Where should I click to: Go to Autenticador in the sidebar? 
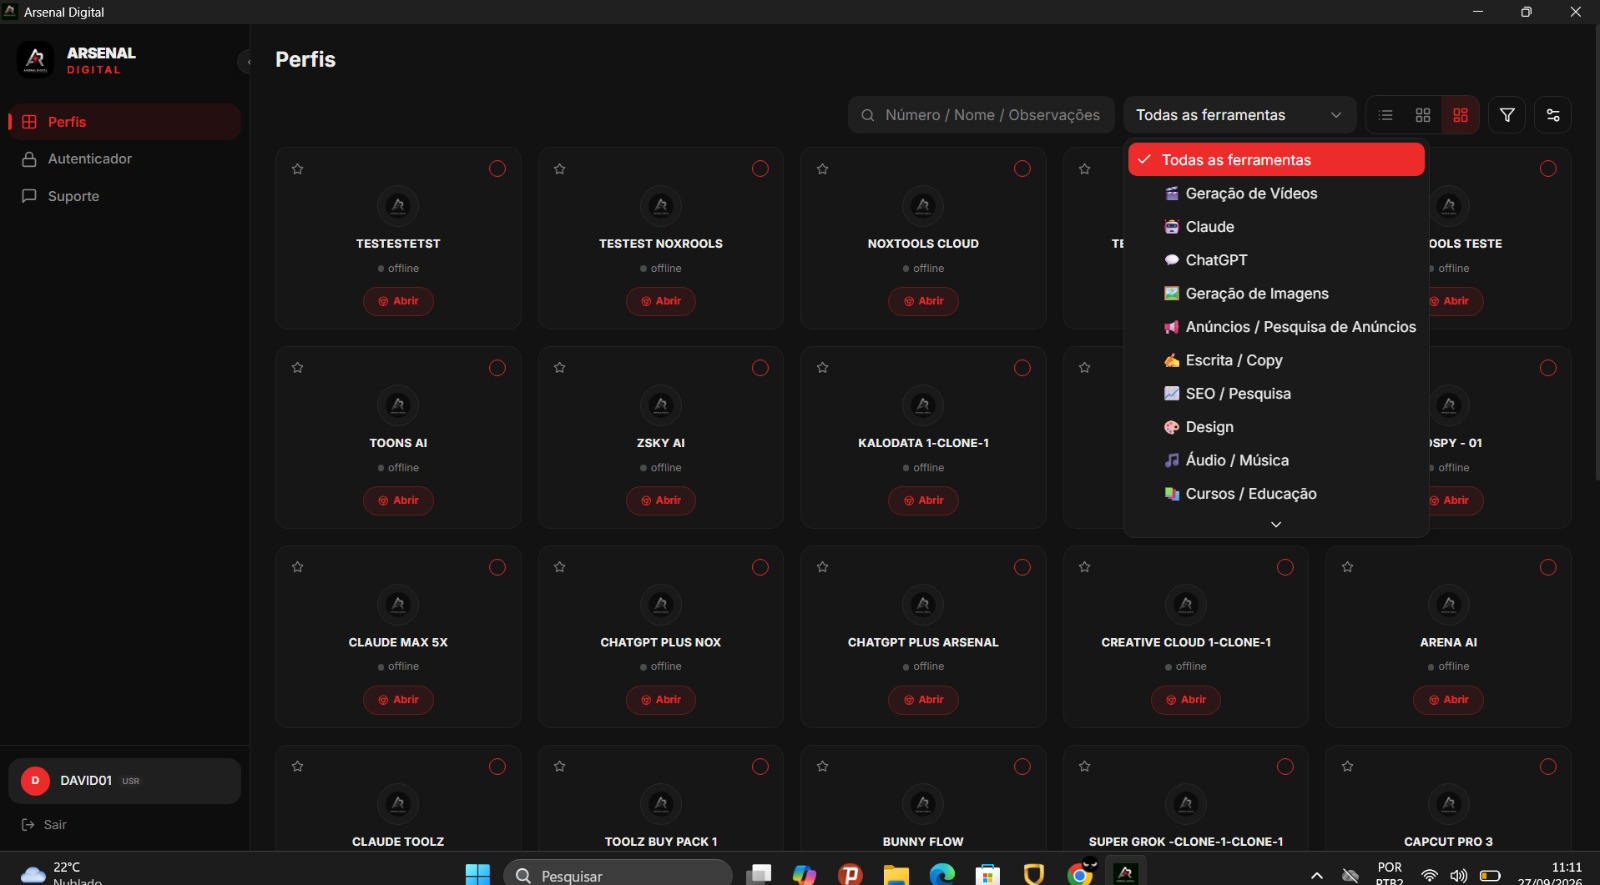[124, 159]
